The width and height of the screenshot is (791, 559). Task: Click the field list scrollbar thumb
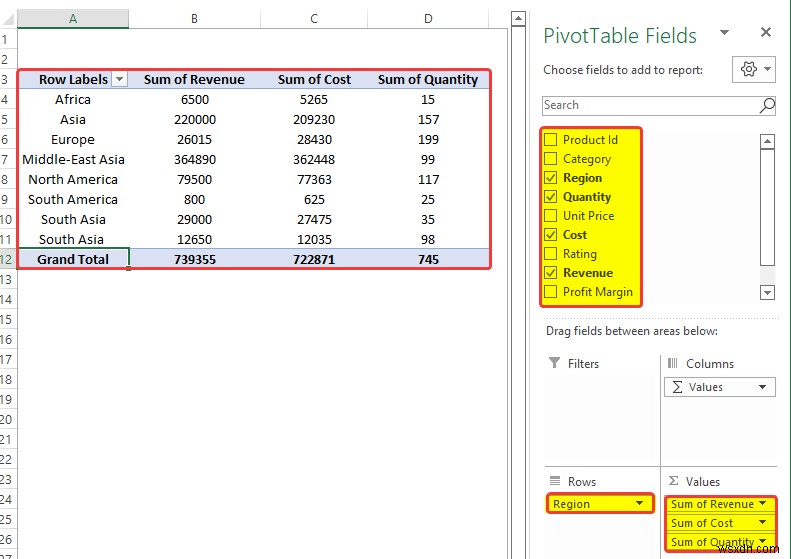coord(767,207)
